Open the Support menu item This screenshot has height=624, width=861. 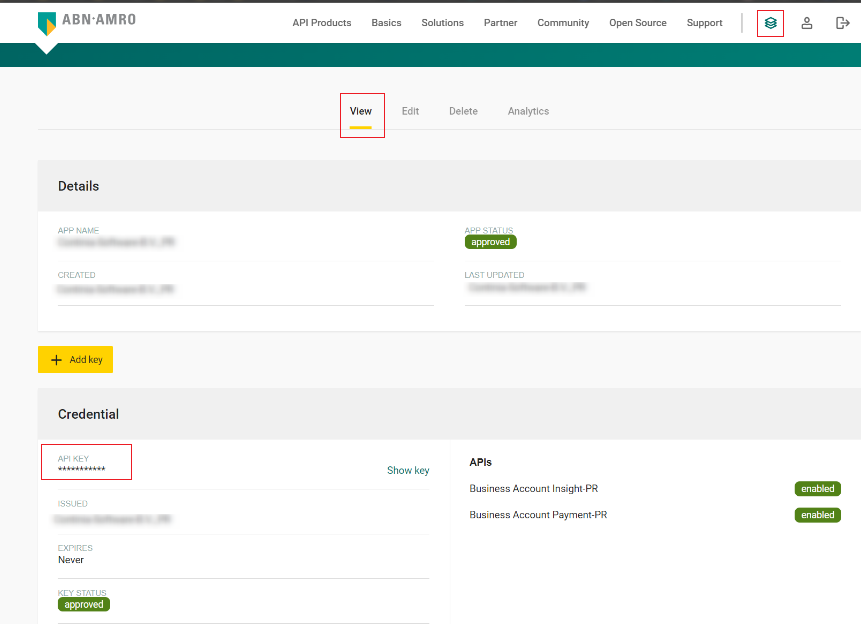704,22
